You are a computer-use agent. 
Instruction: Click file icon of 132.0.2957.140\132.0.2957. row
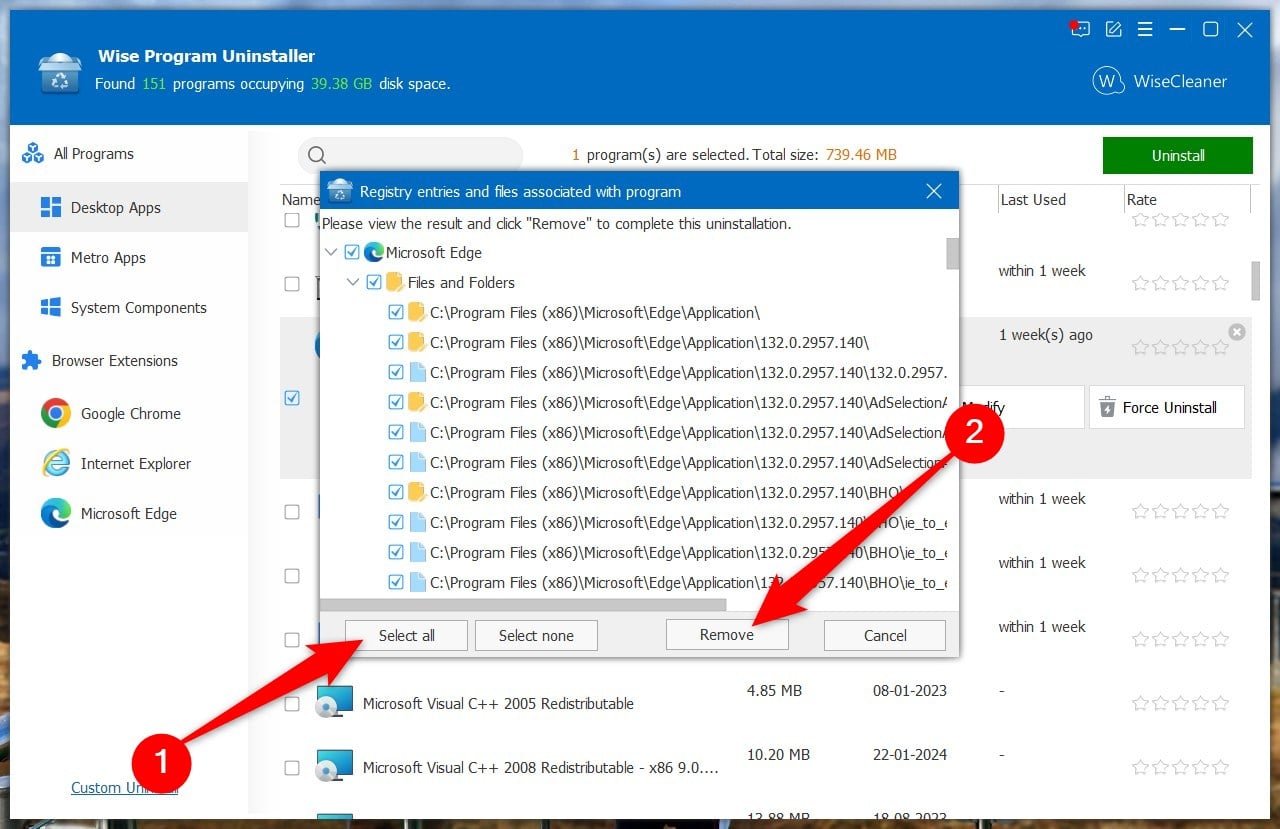coord(417,372)
